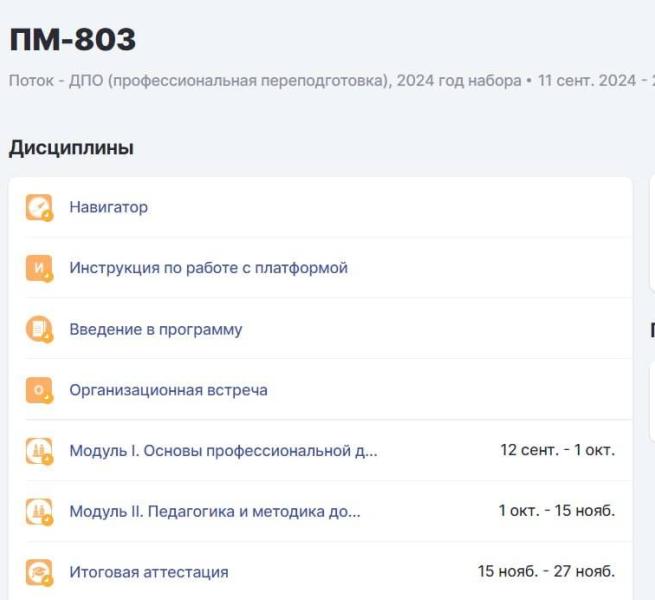Open Инструкция по работе с платформой
The image size is (655, 600).
(208, 268)
